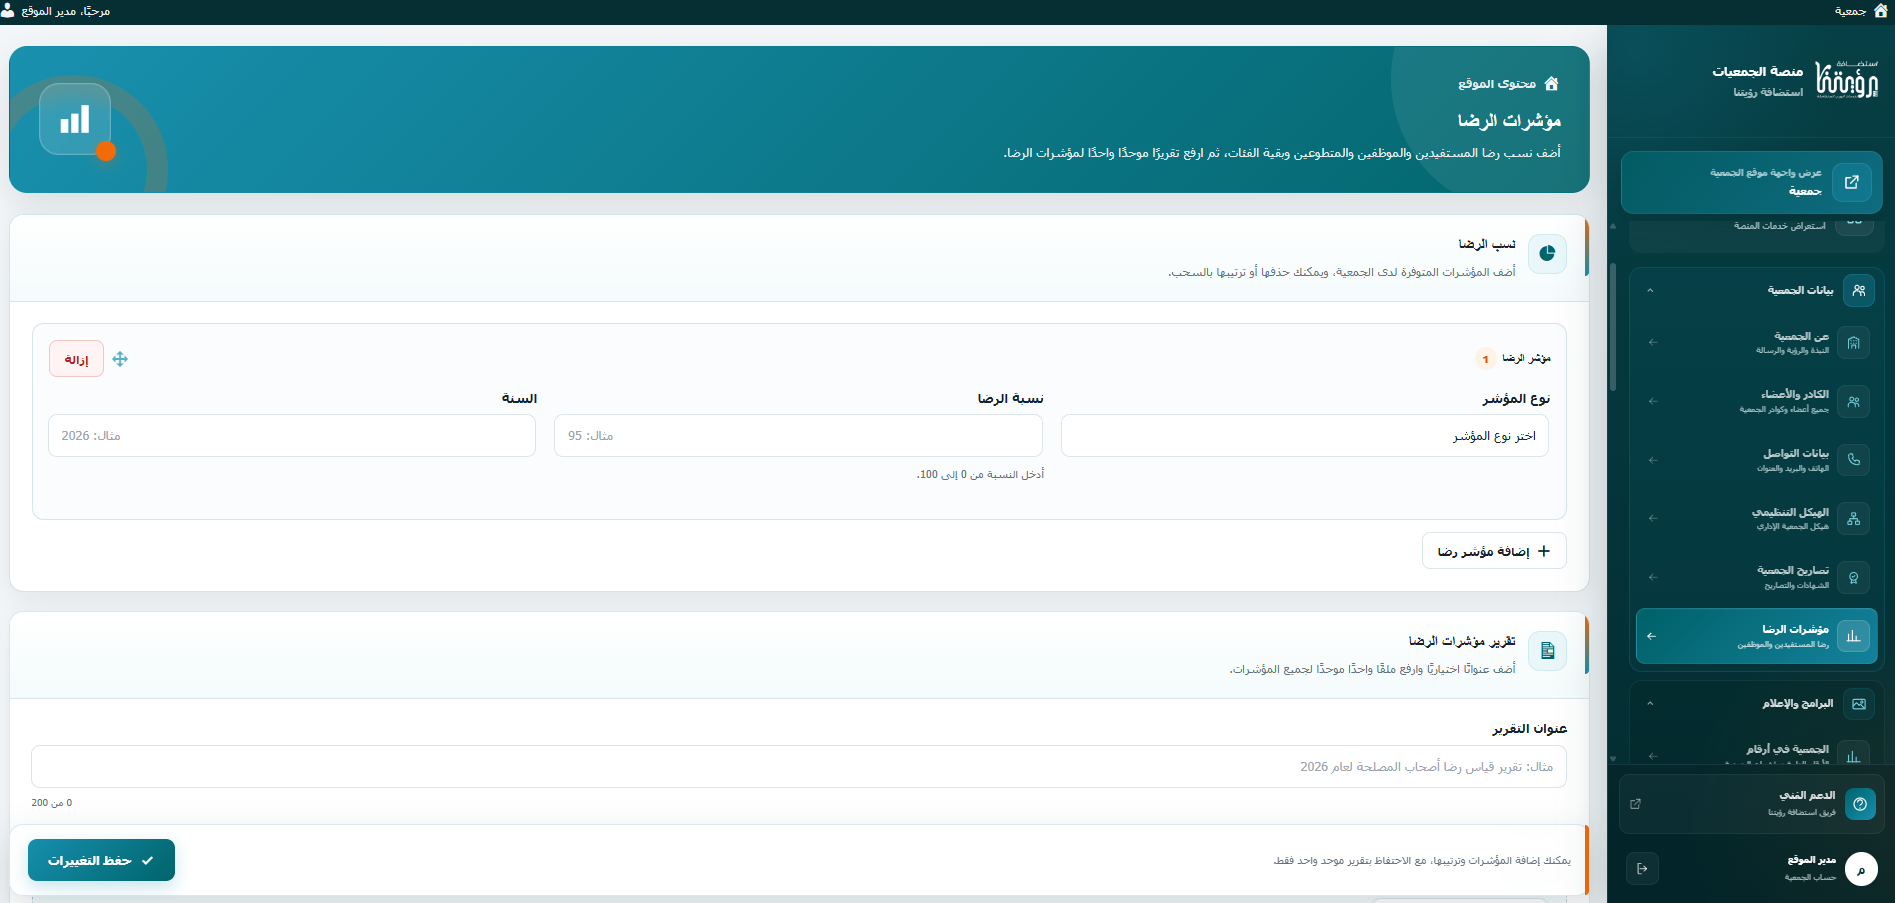Click the رؤيتنا platform logo
The height and width of the screenshot is (903, 1895).
pyautogui.click(x=1846, y=80)
